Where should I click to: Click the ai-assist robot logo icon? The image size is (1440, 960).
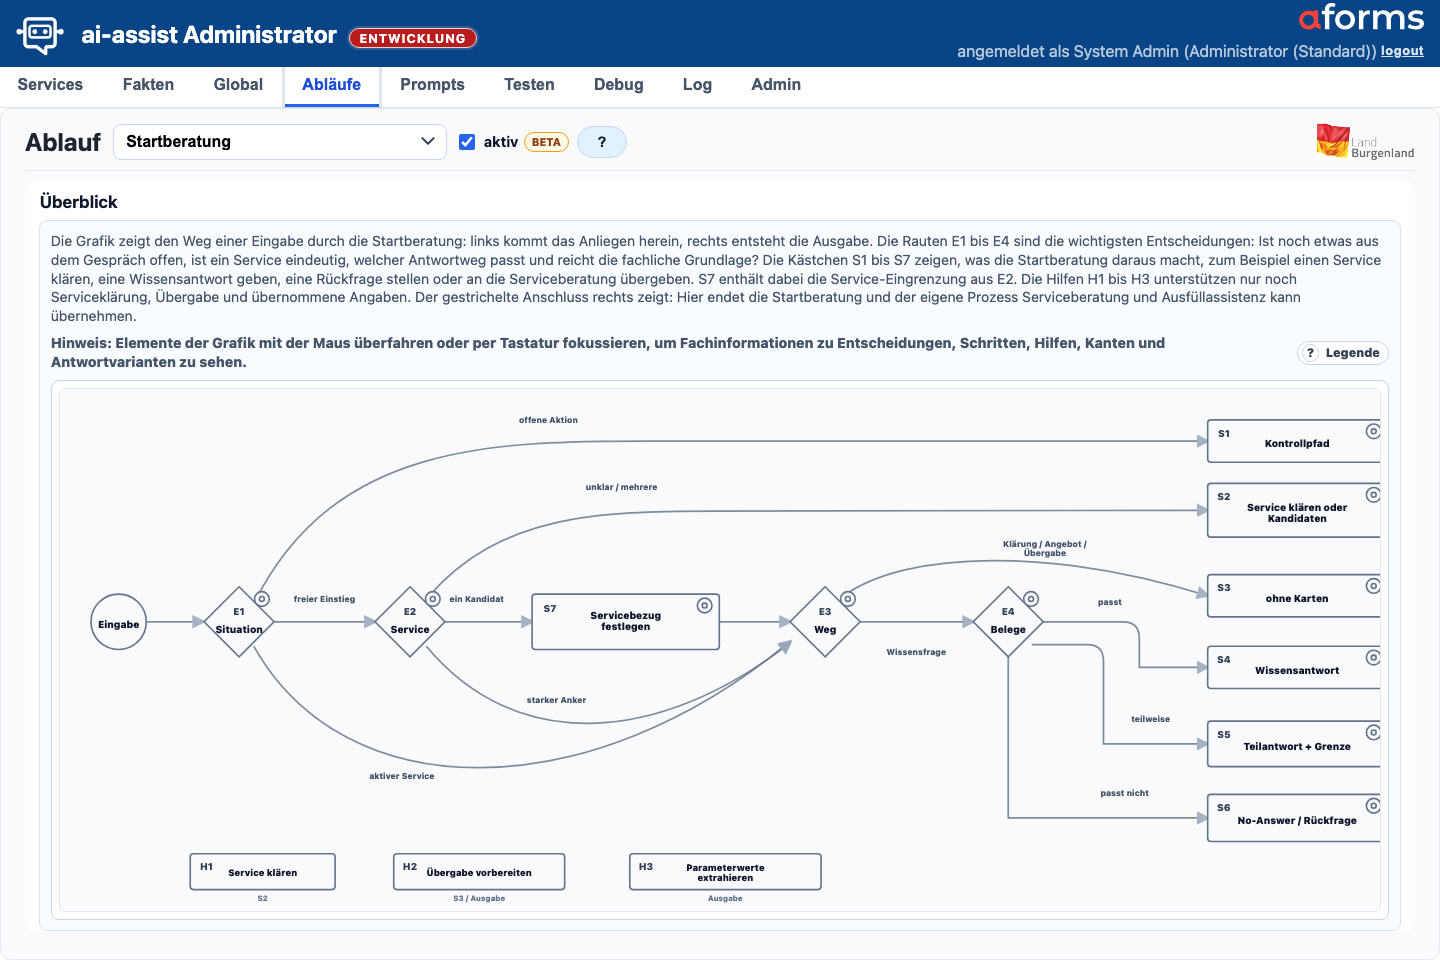tap(40, 34)
